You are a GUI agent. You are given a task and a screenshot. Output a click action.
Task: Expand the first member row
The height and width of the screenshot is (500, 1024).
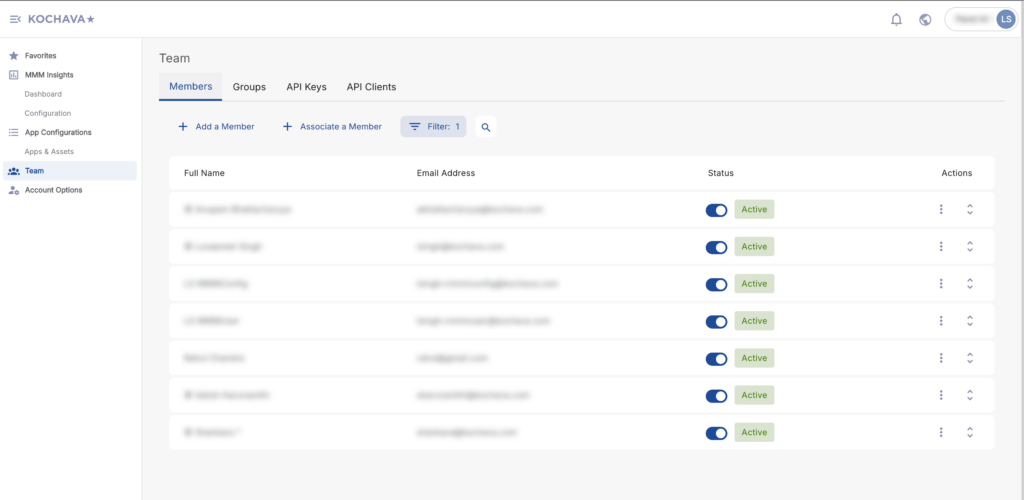pyautogui.click(x=970, y=210)
